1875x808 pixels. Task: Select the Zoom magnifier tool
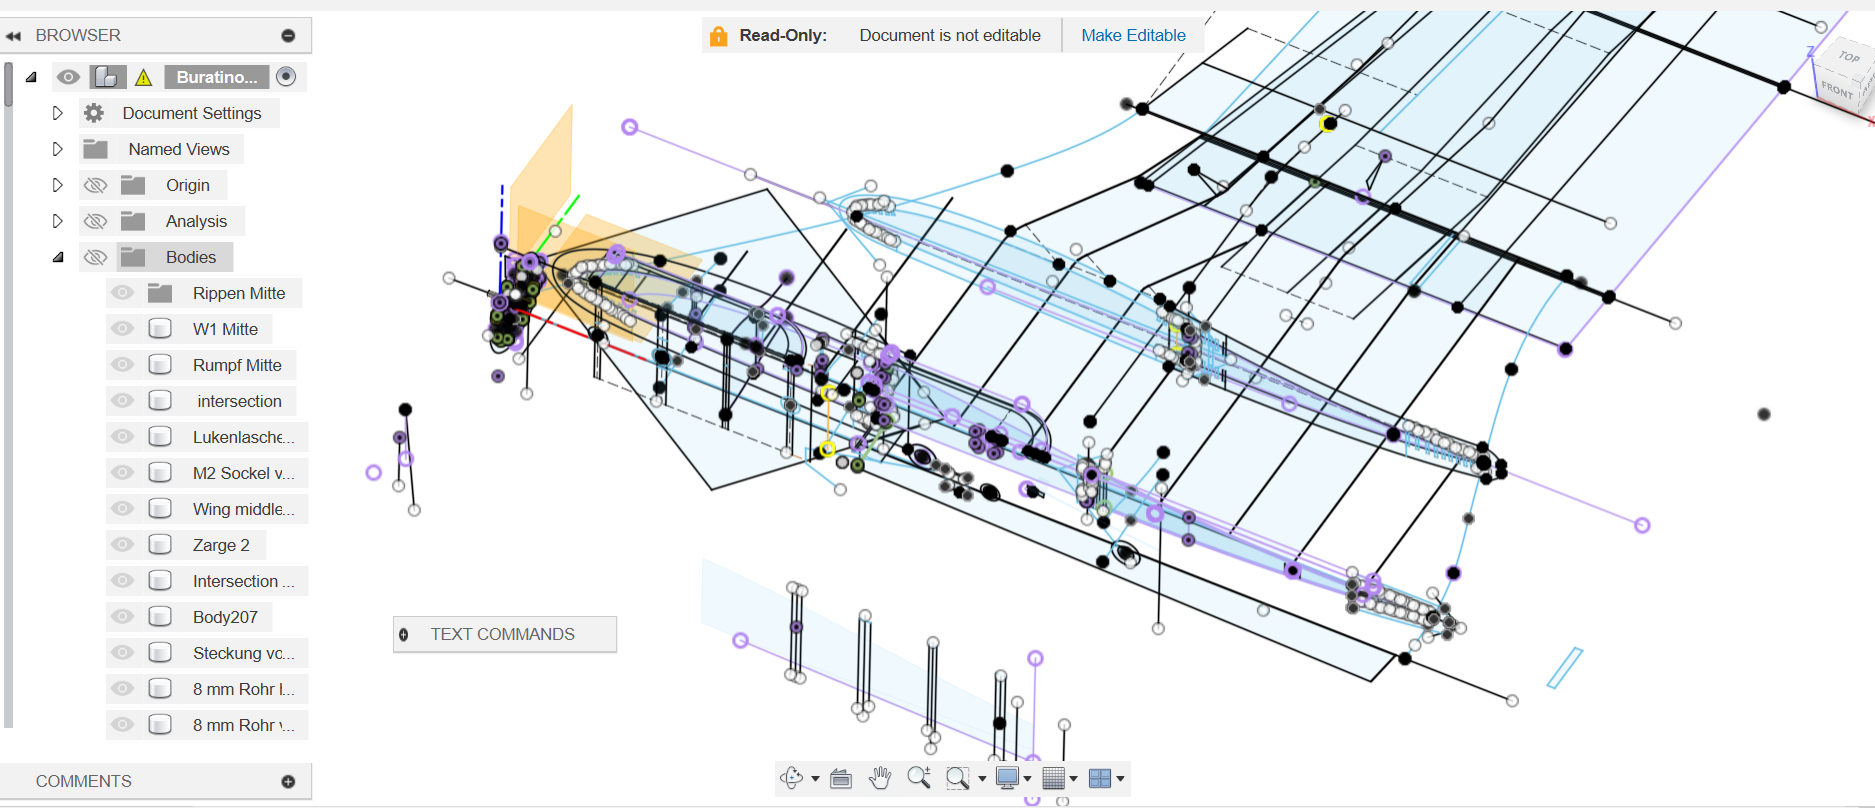pyautogui.click(x=918, y=777)
